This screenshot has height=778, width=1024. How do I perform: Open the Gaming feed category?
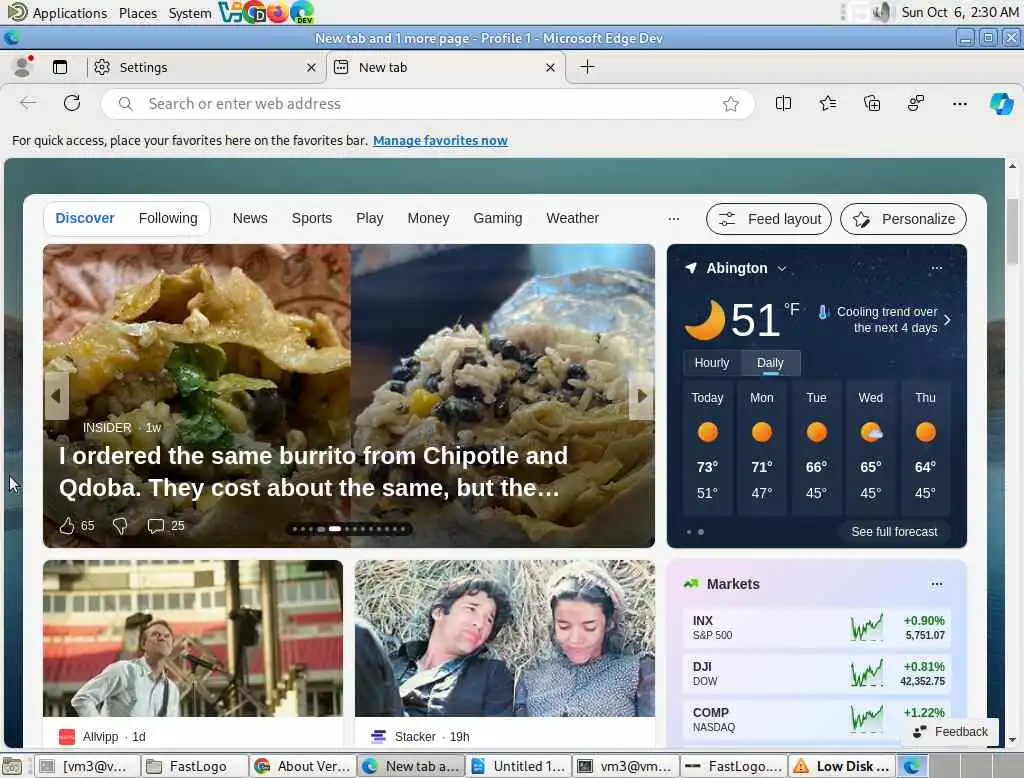(x=498, y=218)
